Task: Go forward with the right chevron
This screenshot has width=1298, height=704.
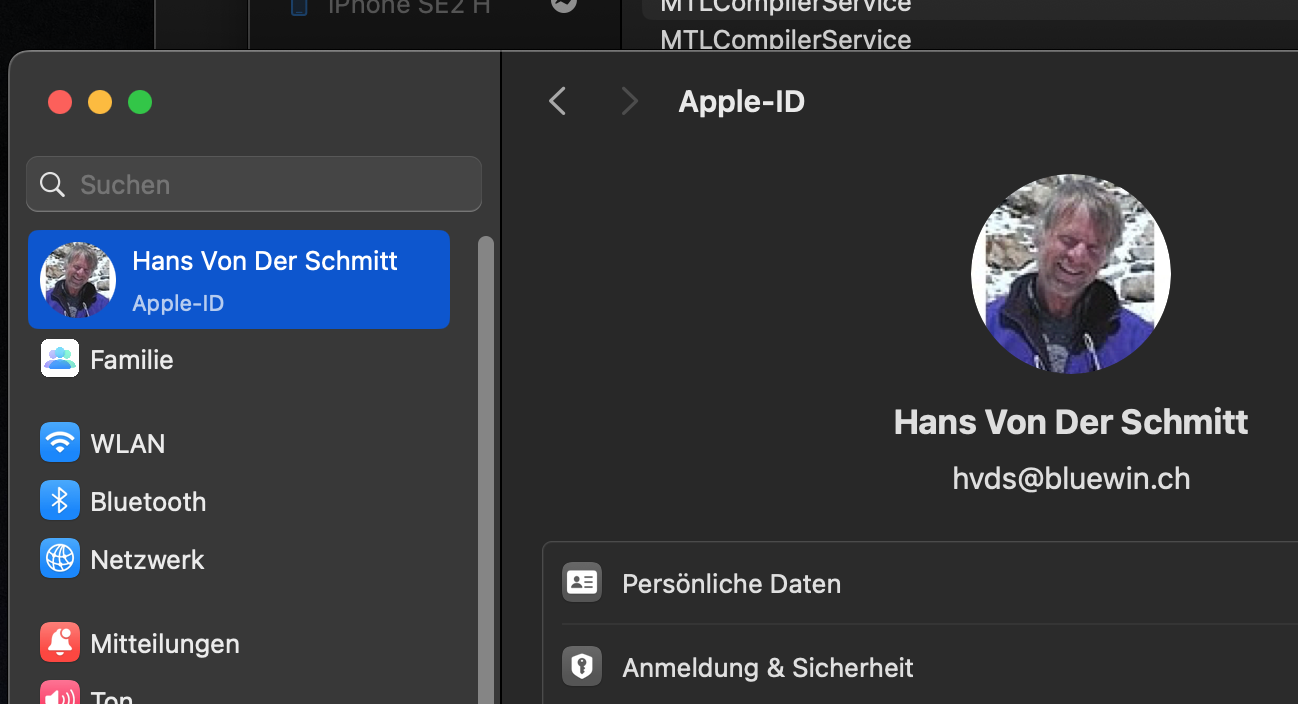Action: [x=629, y=101]
